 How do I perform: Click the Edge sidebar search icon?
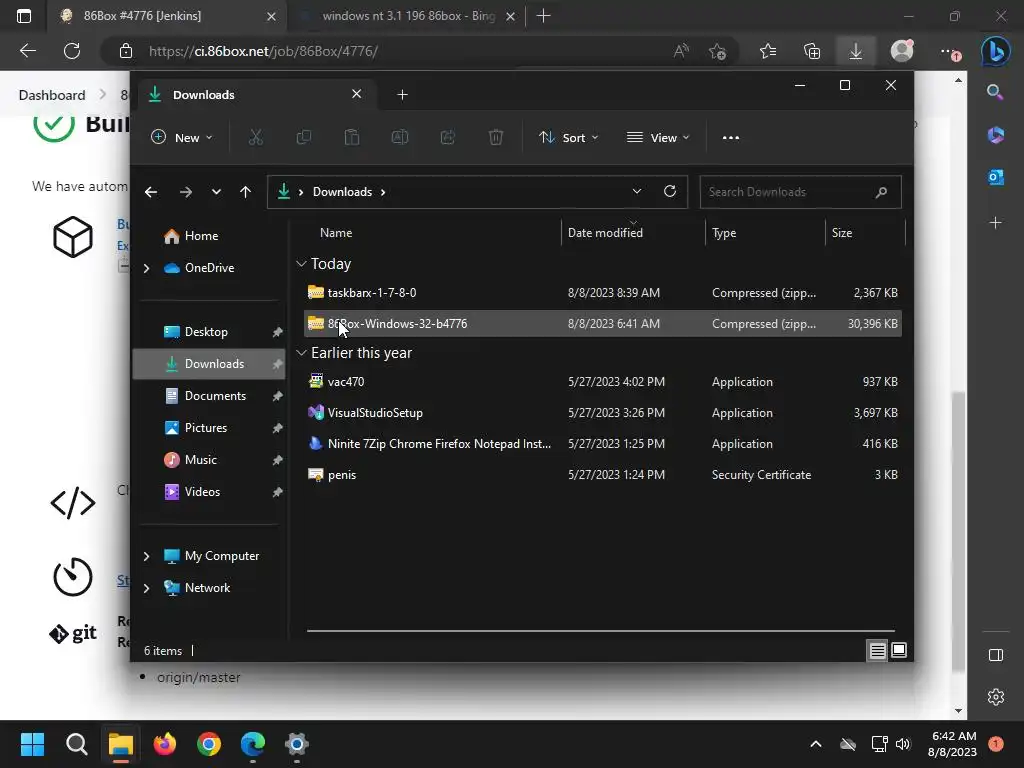point(995,92)
